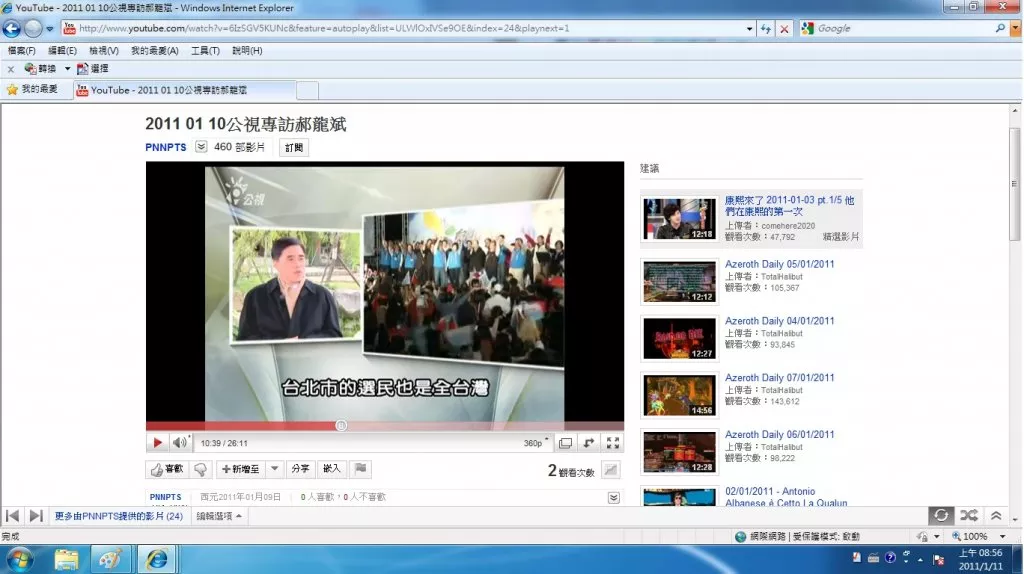
Task: Click the taskbar clock showing 上午 08:56
Action: 980,560
